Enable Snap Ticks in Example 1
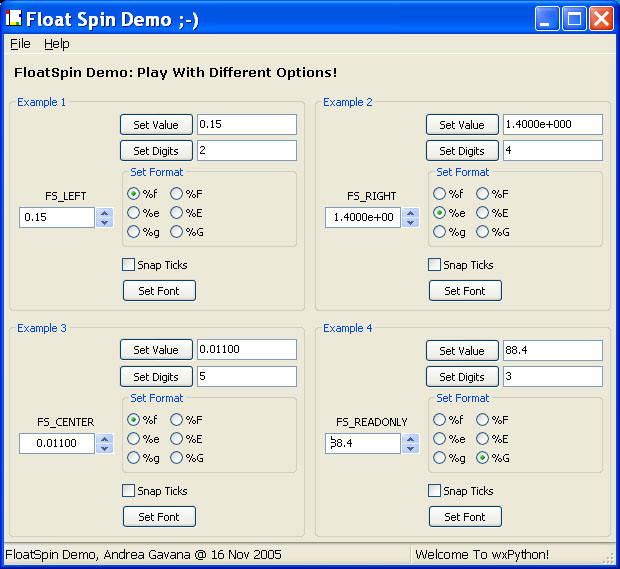The width and height of the screenshot is (620, 569). point(128,265)
